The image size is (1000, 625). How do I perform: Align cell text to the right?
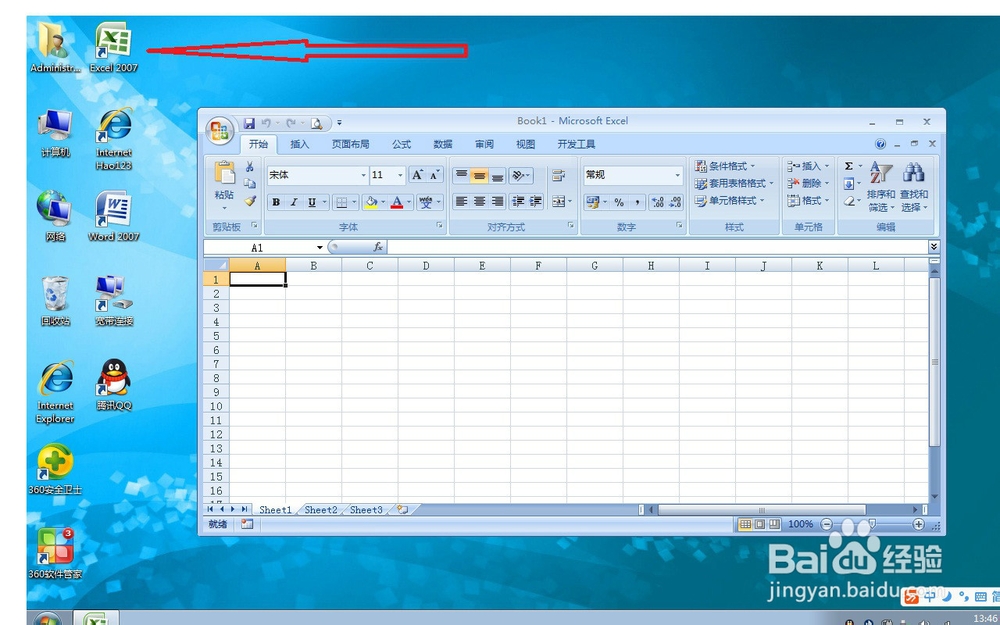(x=497, y=202)
